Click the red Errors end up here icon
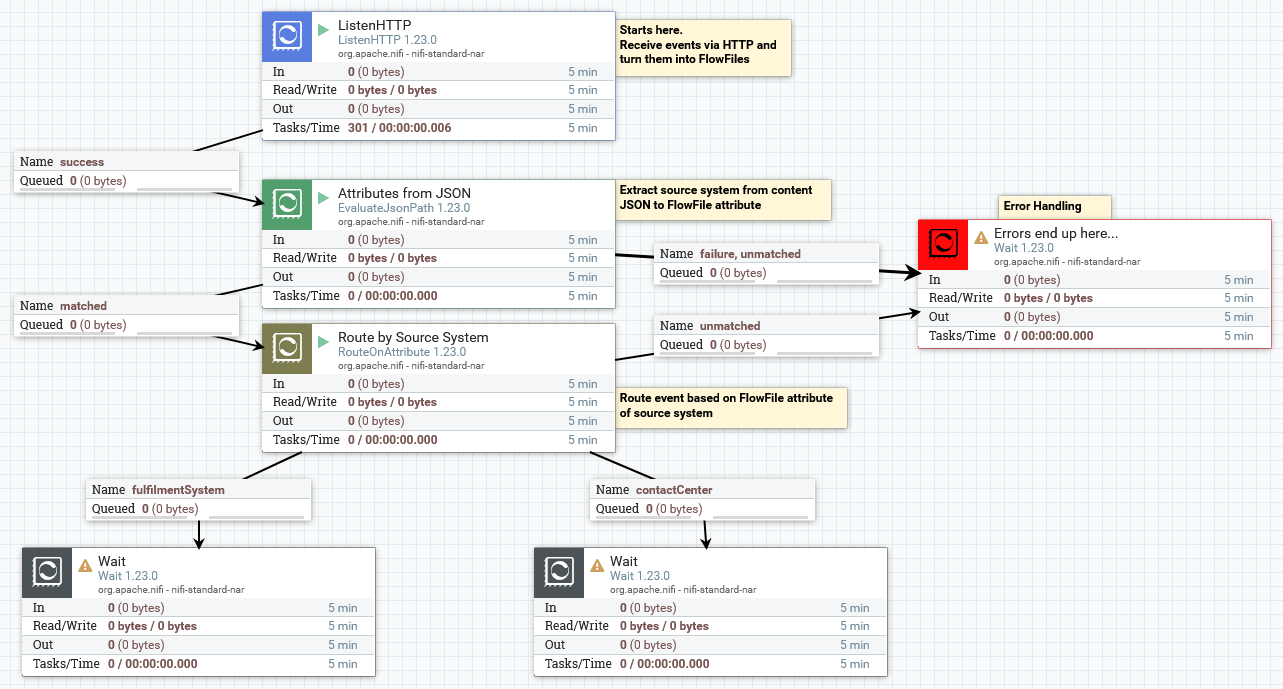Image resolution: width=1283 pixels, height=689 pixels. click(943, 245)
